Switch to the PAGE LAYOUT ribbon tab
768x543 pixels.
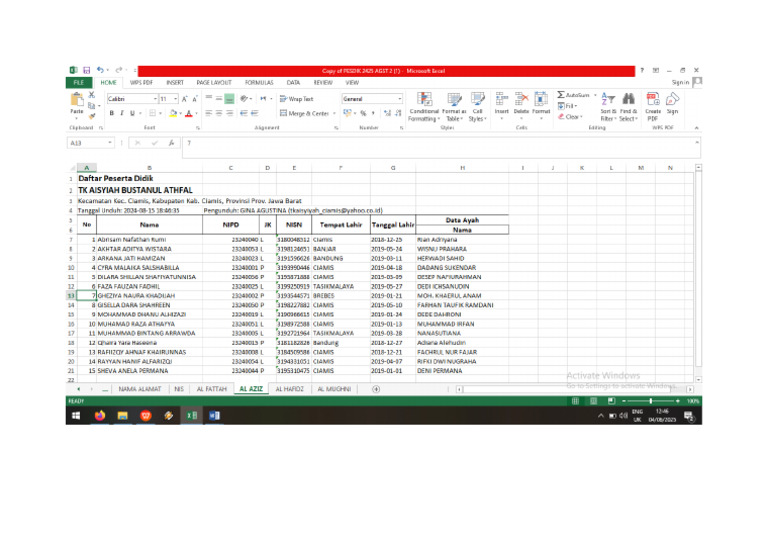(214, 83)
